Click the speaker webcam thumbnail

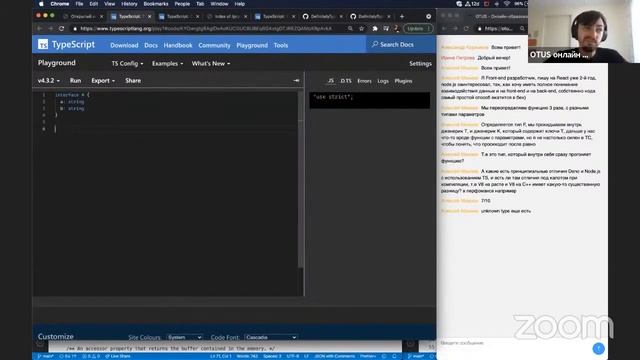[584, 31]
